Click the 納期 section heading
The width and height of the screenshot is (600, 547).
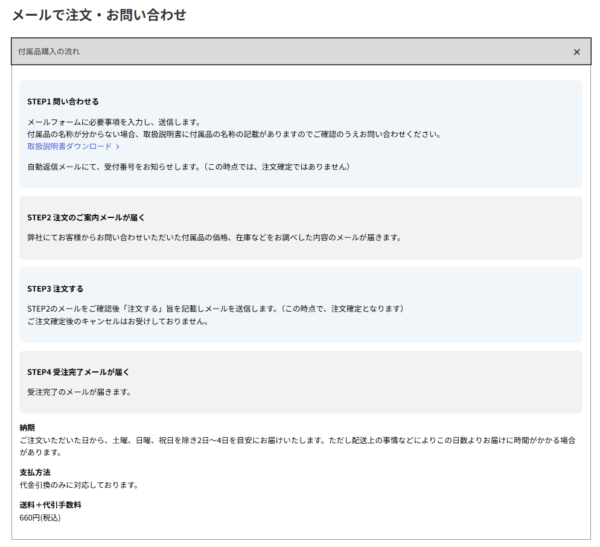click(x=27, y=427)
